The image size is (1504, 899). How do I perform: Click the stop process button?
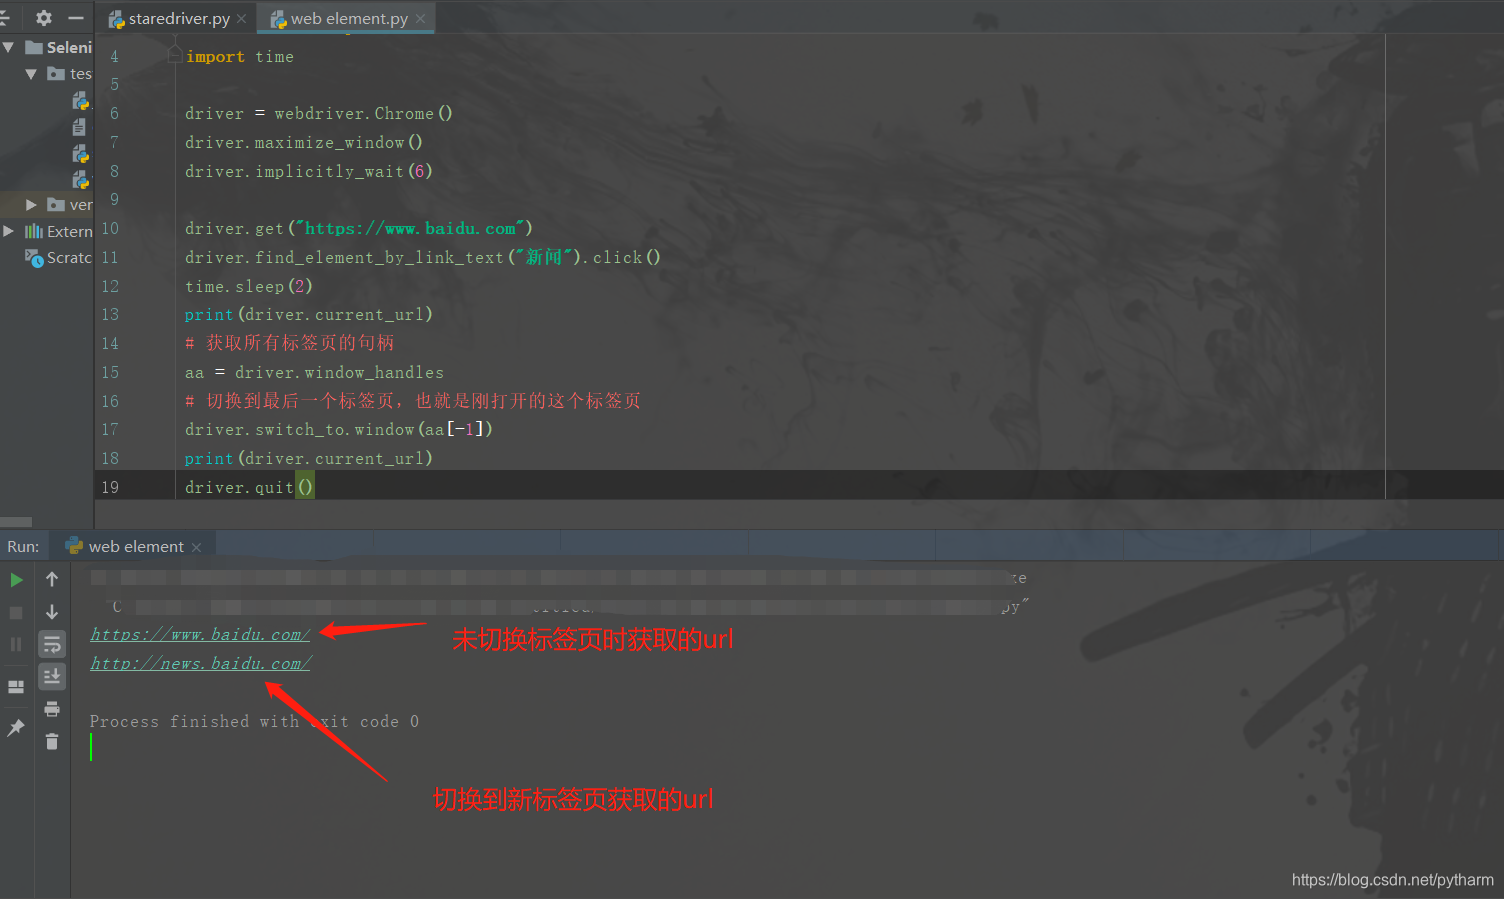click(x=16, y=612)
